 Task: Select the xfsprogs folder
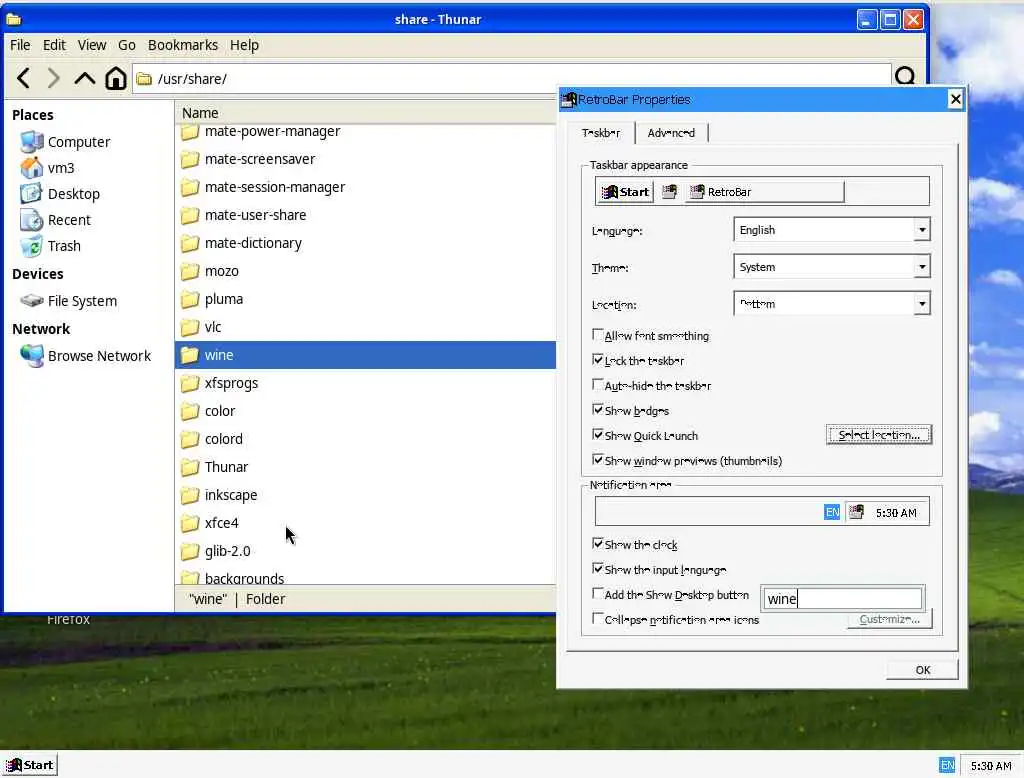219,383
